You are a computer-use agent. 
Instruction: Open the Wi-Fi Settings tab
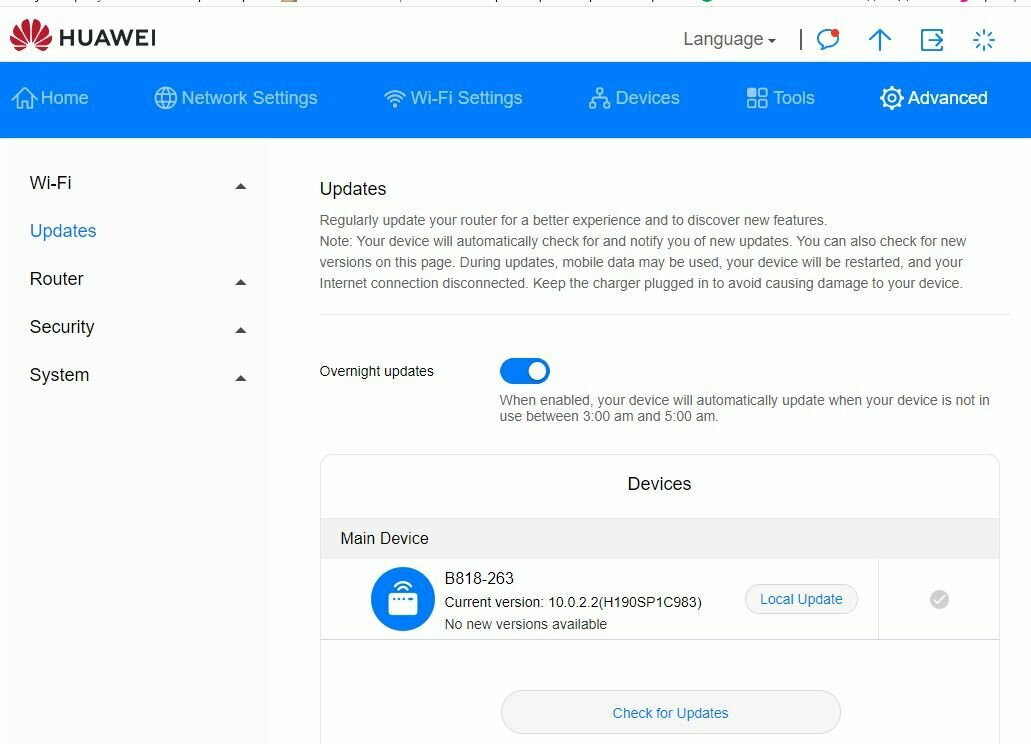coord(453,98)
